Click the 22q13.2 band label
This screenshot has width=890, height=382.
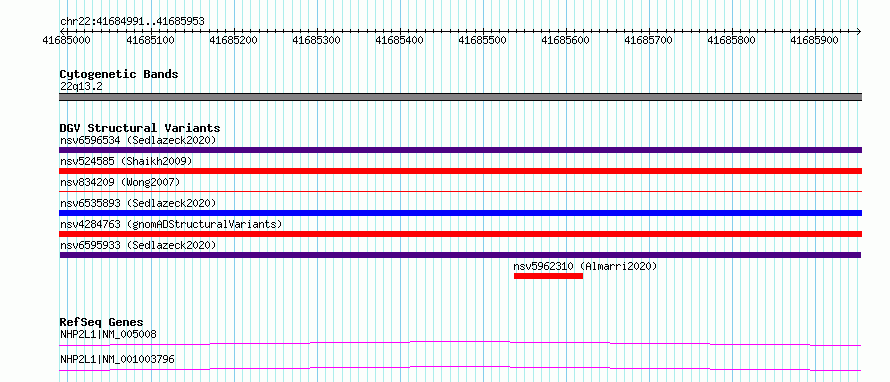[x=81, y=86]
